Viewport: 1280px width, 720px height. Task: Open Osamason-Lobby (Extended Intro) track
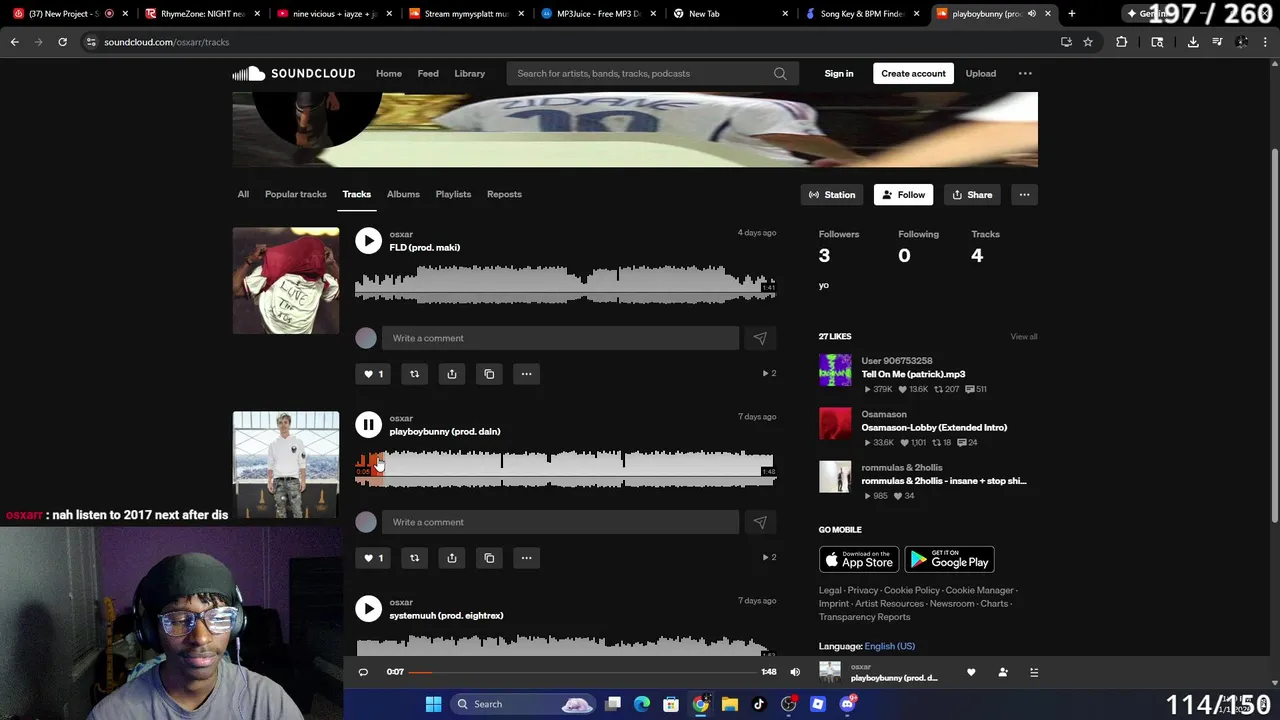[x=934, y=427]
